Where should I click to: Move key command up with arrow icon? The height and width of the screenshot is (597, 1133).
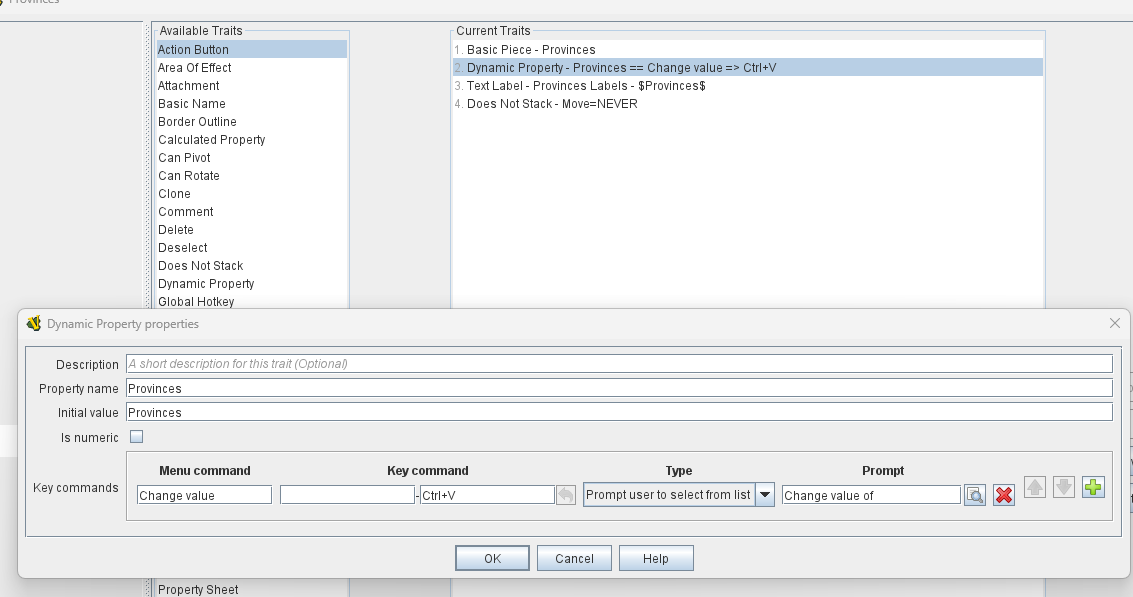coord(1035,488)
